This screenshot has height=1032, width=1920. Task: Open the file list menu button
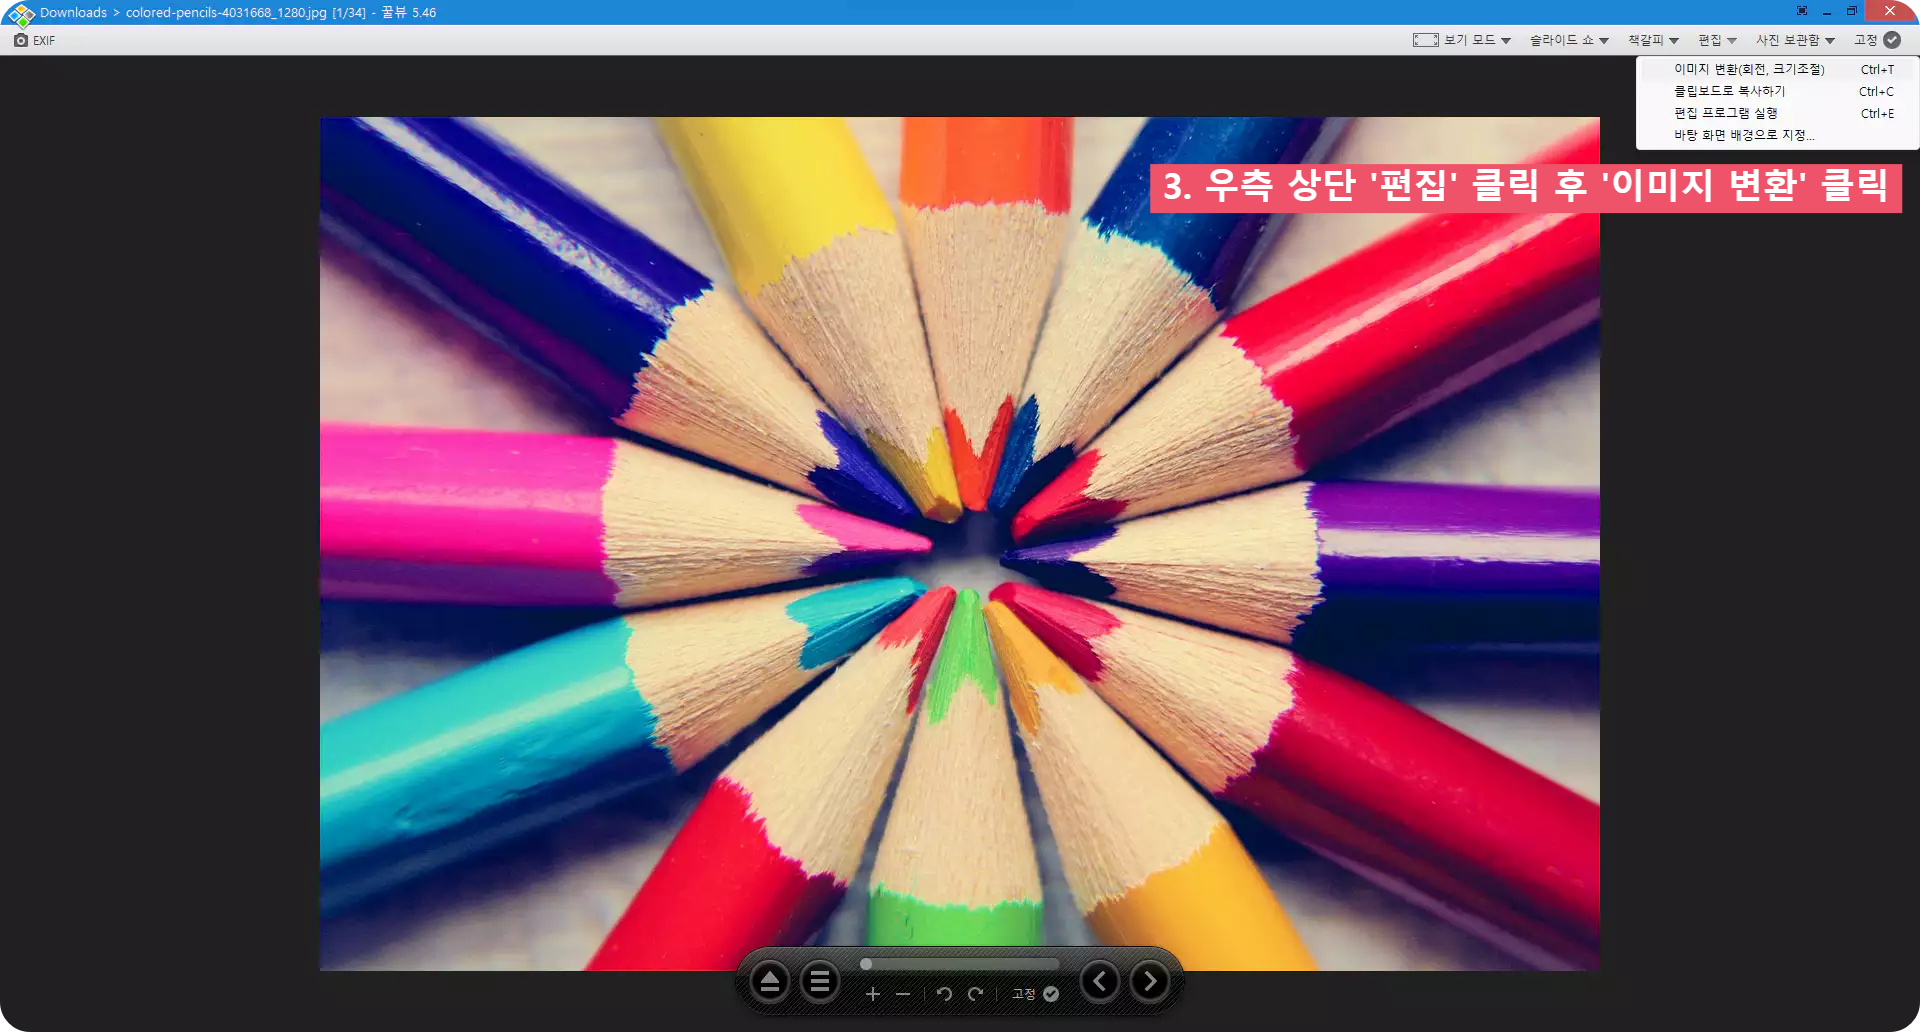[x=820, y=982]
